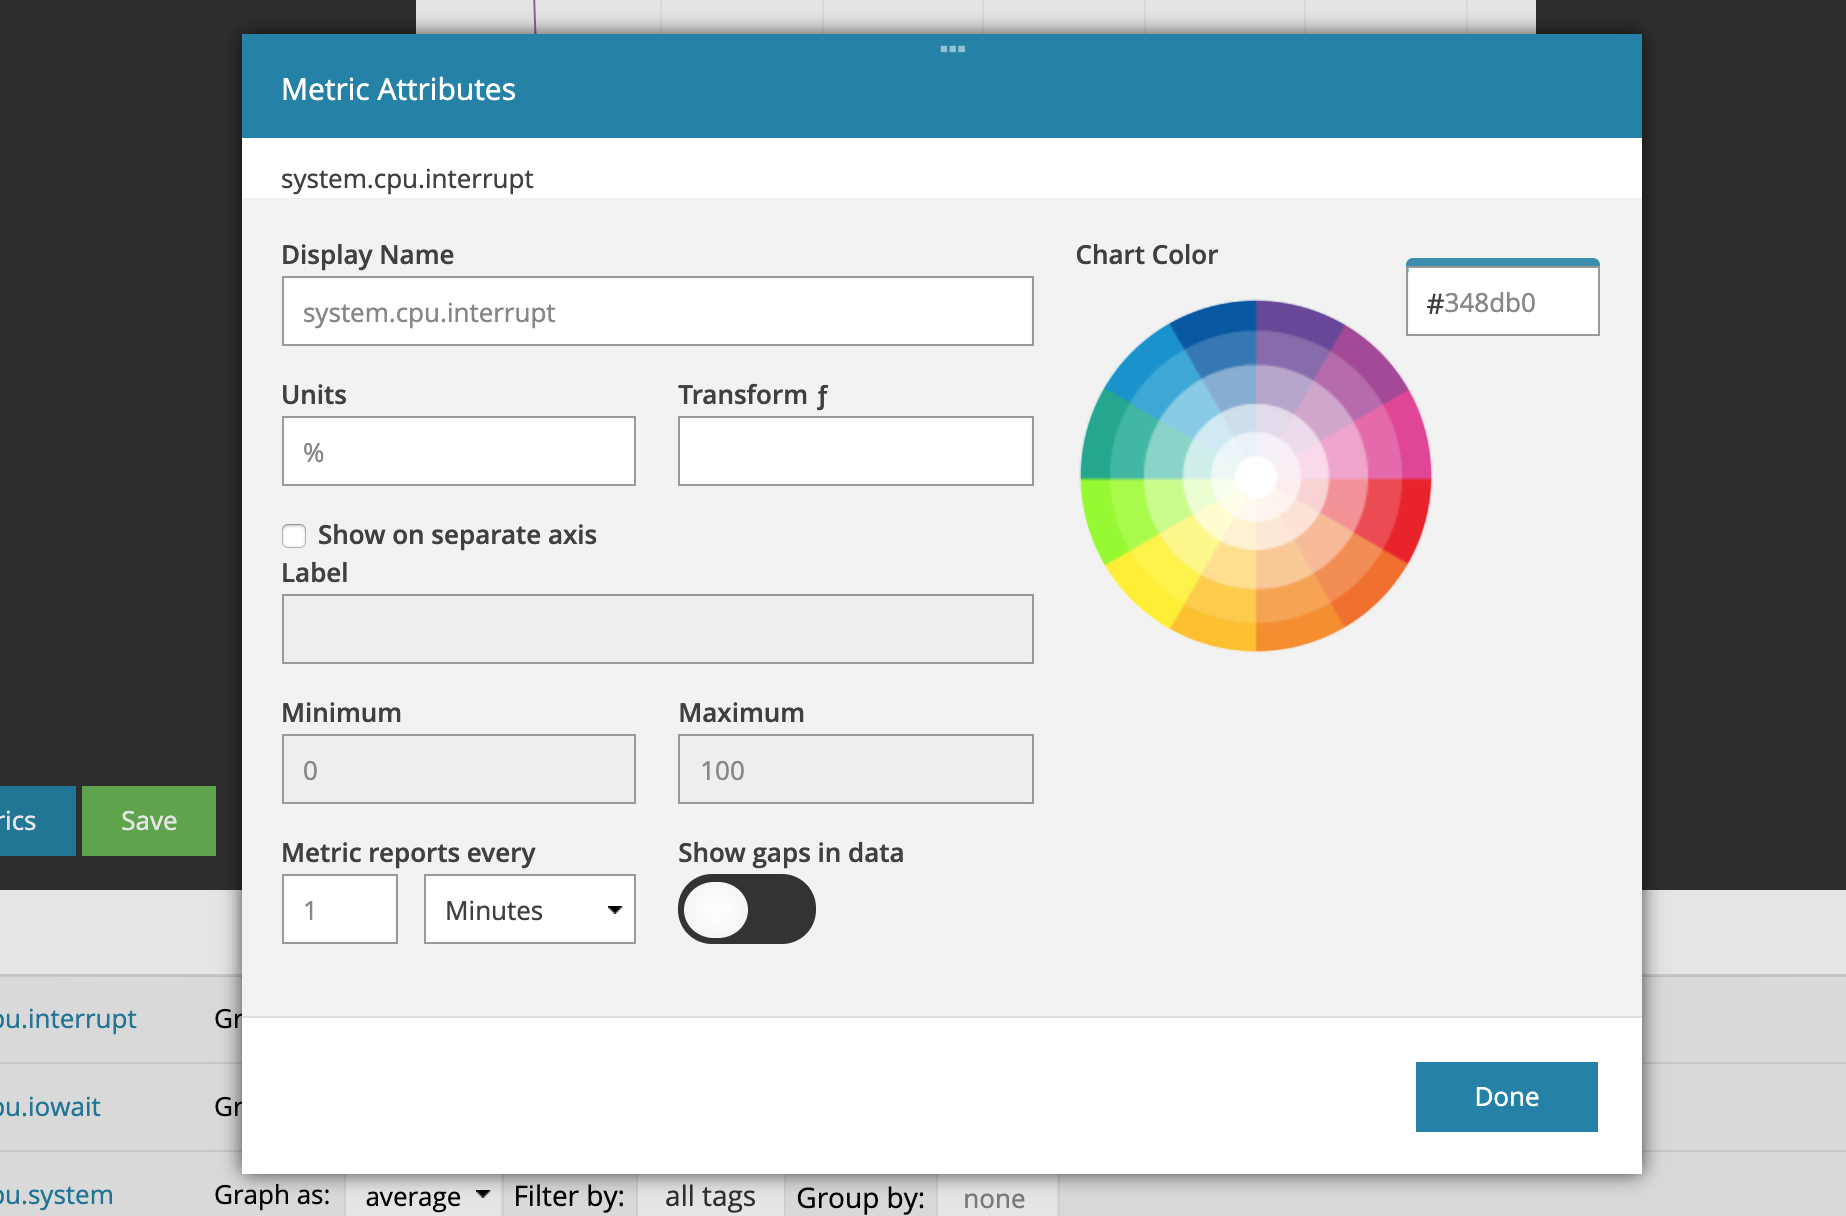Toggle the Show gaps in data switch

(746, 909)
